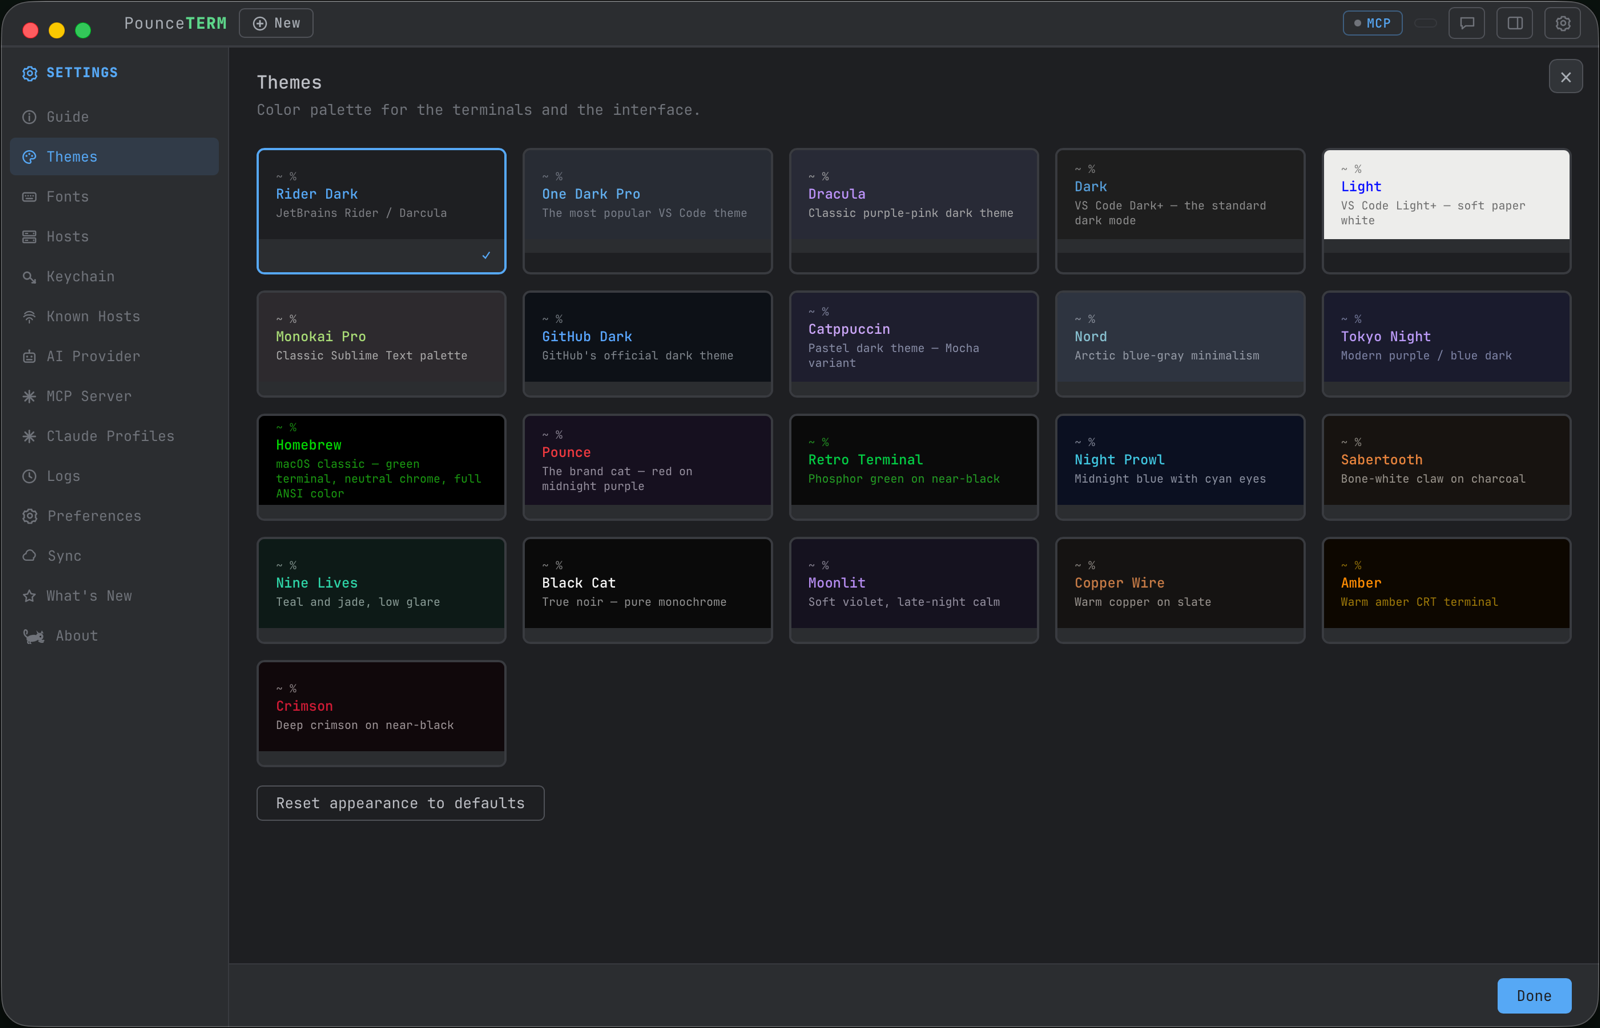The height and width of the screenshot is (1028, 1600).
Task: Select the GitHub Dark theme
Action: (x=648, y=344)
